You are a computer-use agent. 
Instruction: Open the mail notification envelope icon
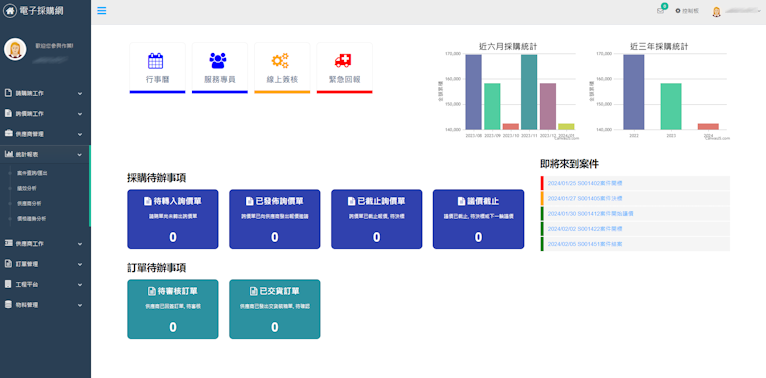[x=660, y=11]
